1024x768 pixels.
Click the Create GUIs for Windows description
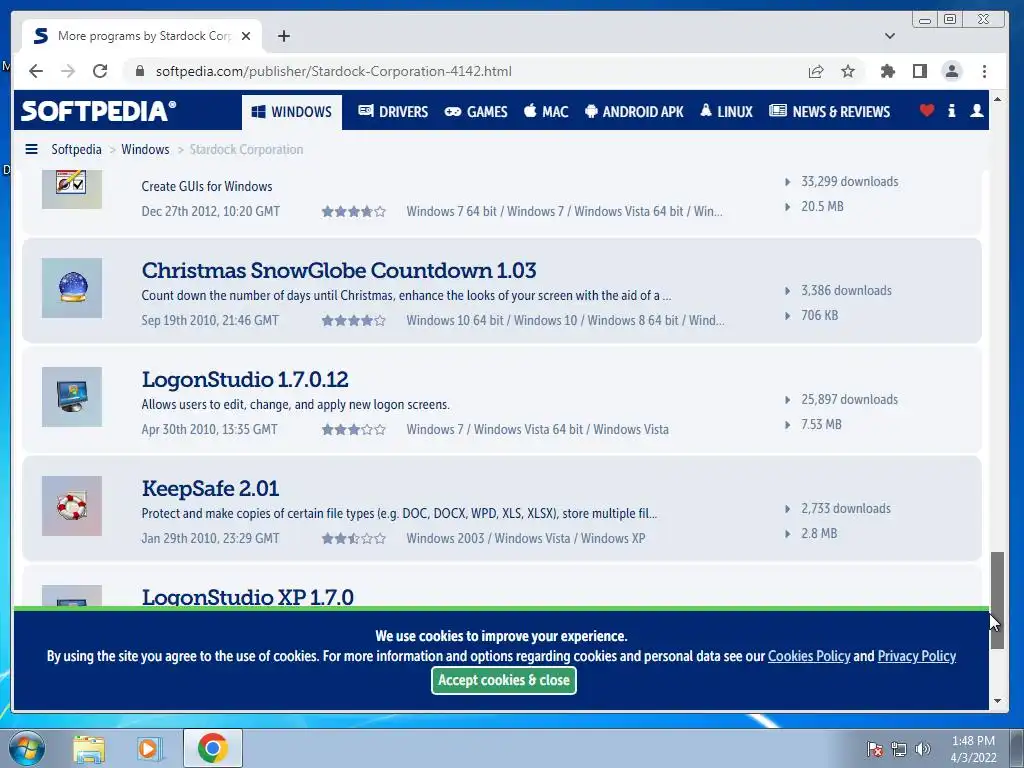tap(207, 186)
